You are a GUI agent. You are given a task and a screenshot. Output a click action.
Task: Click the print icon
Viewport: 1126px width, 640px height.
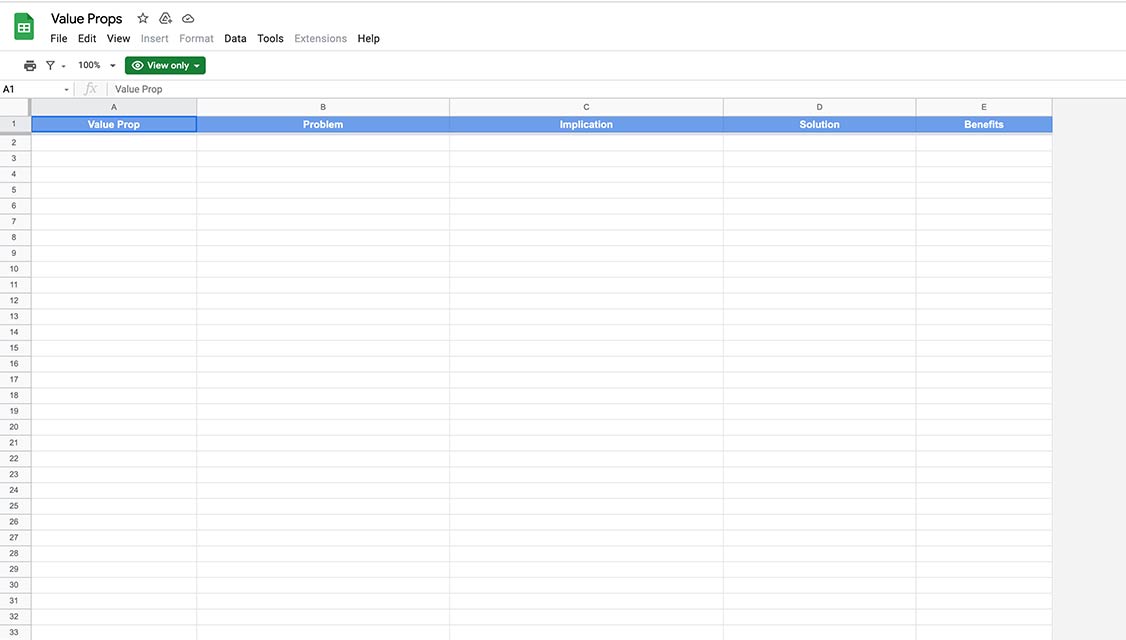(x=30, y=65)
